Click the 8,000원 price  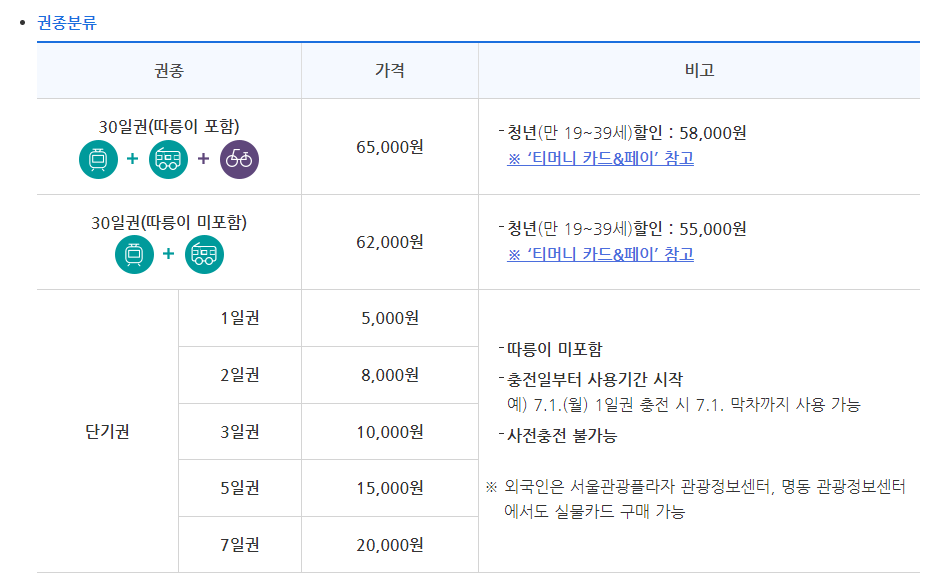390,375
